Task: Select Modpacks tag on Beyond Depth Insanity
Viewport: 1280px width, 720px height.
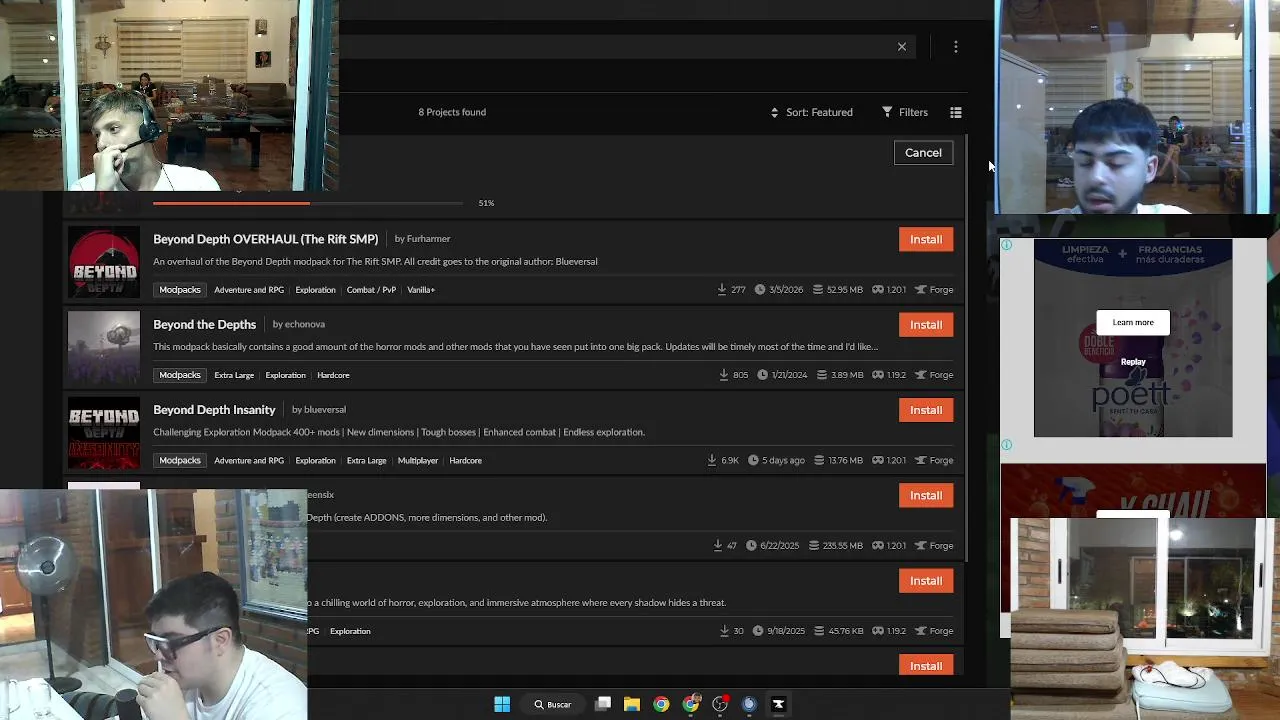Action: [180, 460]
